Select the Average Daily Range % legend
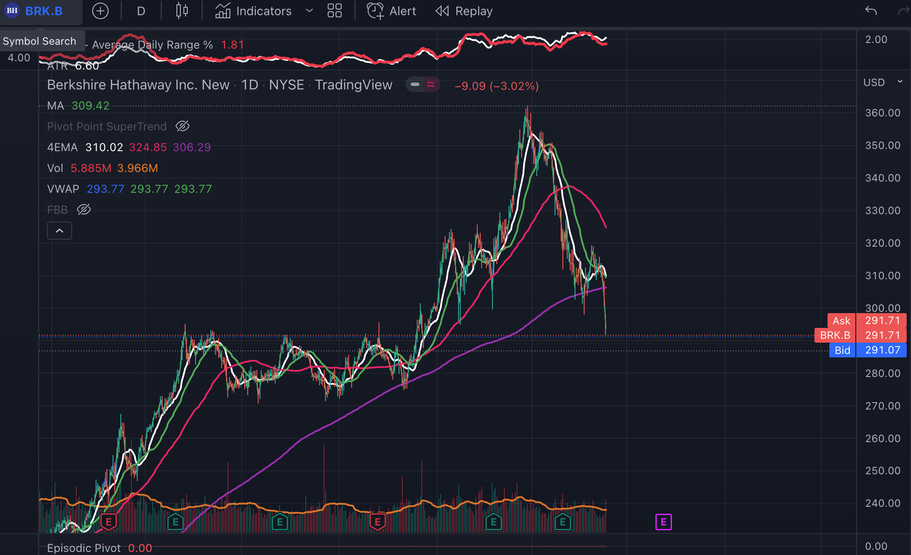This screenshot has width=911, height=555. 167,45
